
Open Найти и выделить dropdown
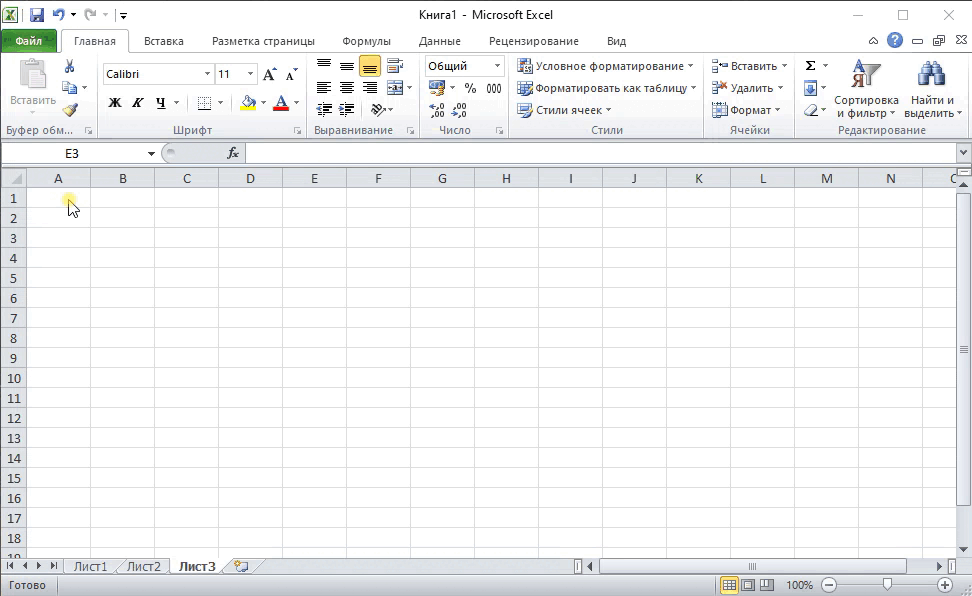coord(932,89)
